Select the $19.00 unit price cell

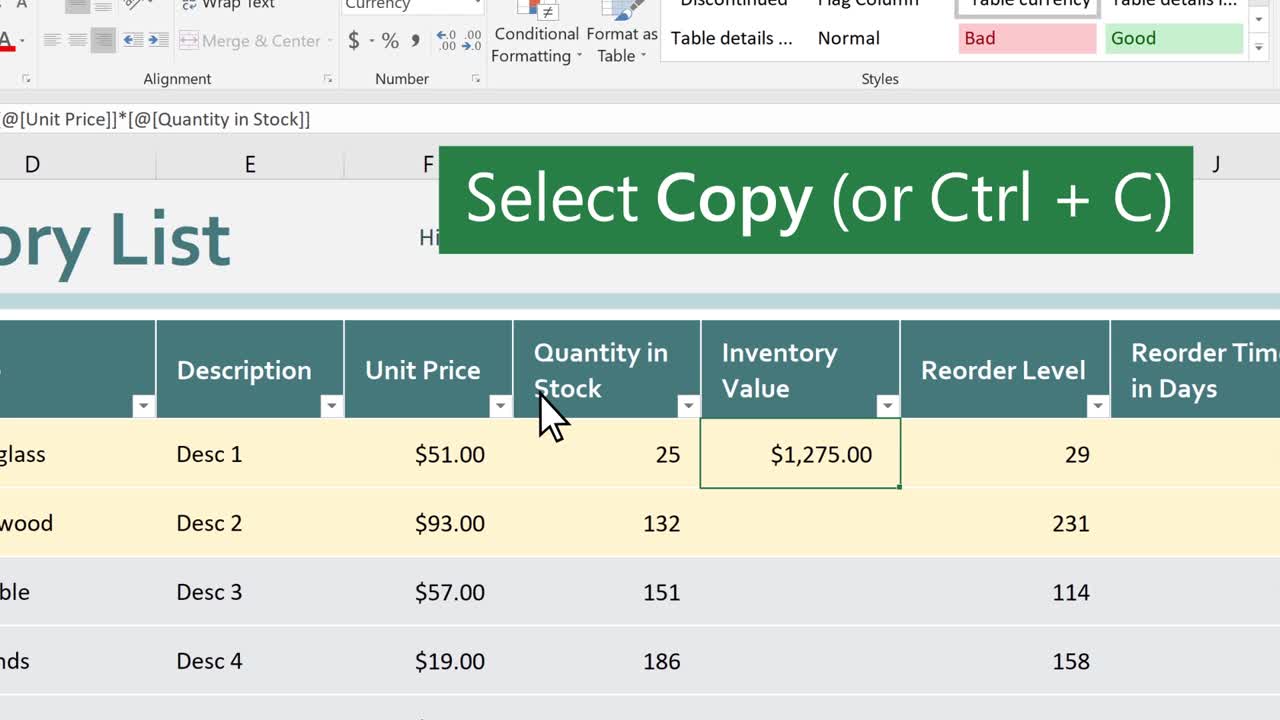428,661
